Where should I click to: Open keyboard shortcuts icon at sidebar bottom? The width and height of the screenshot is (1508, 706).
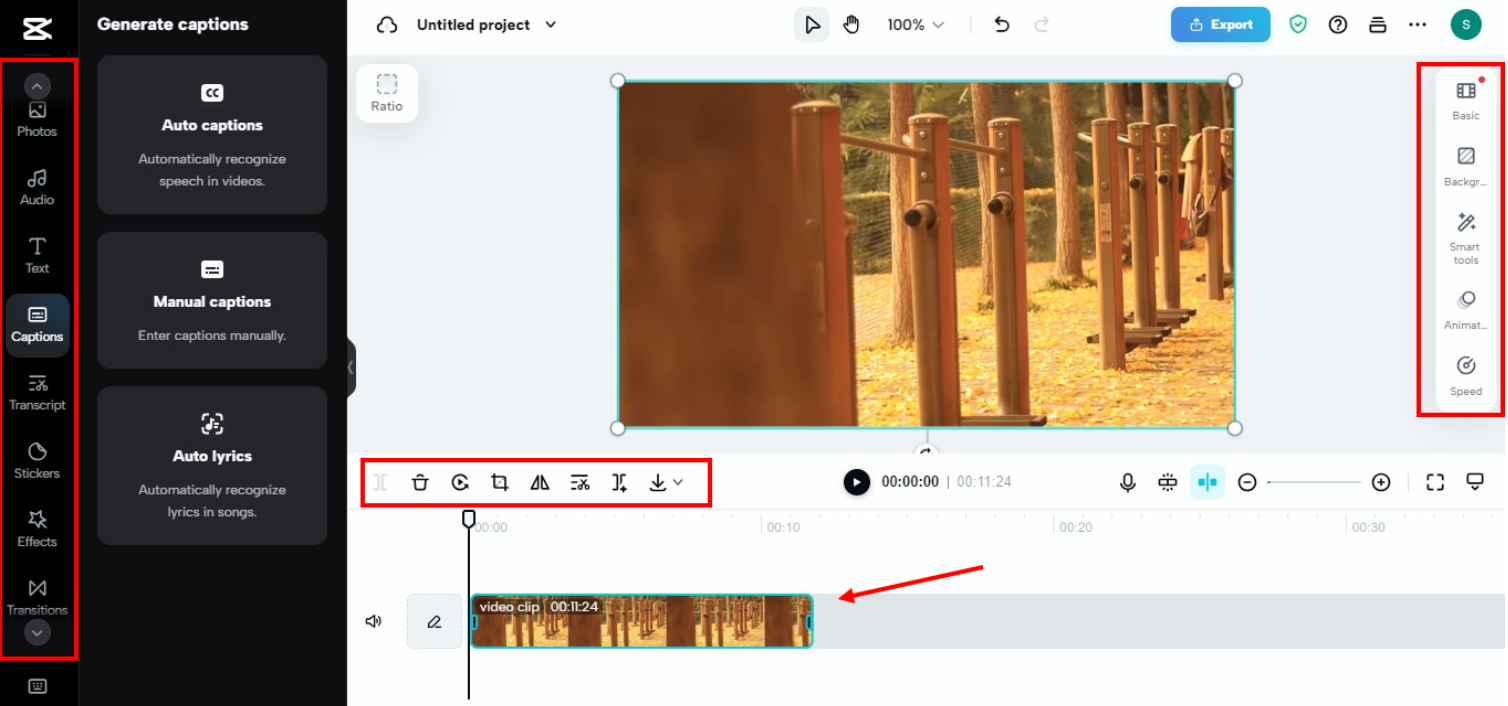[37, 686]
